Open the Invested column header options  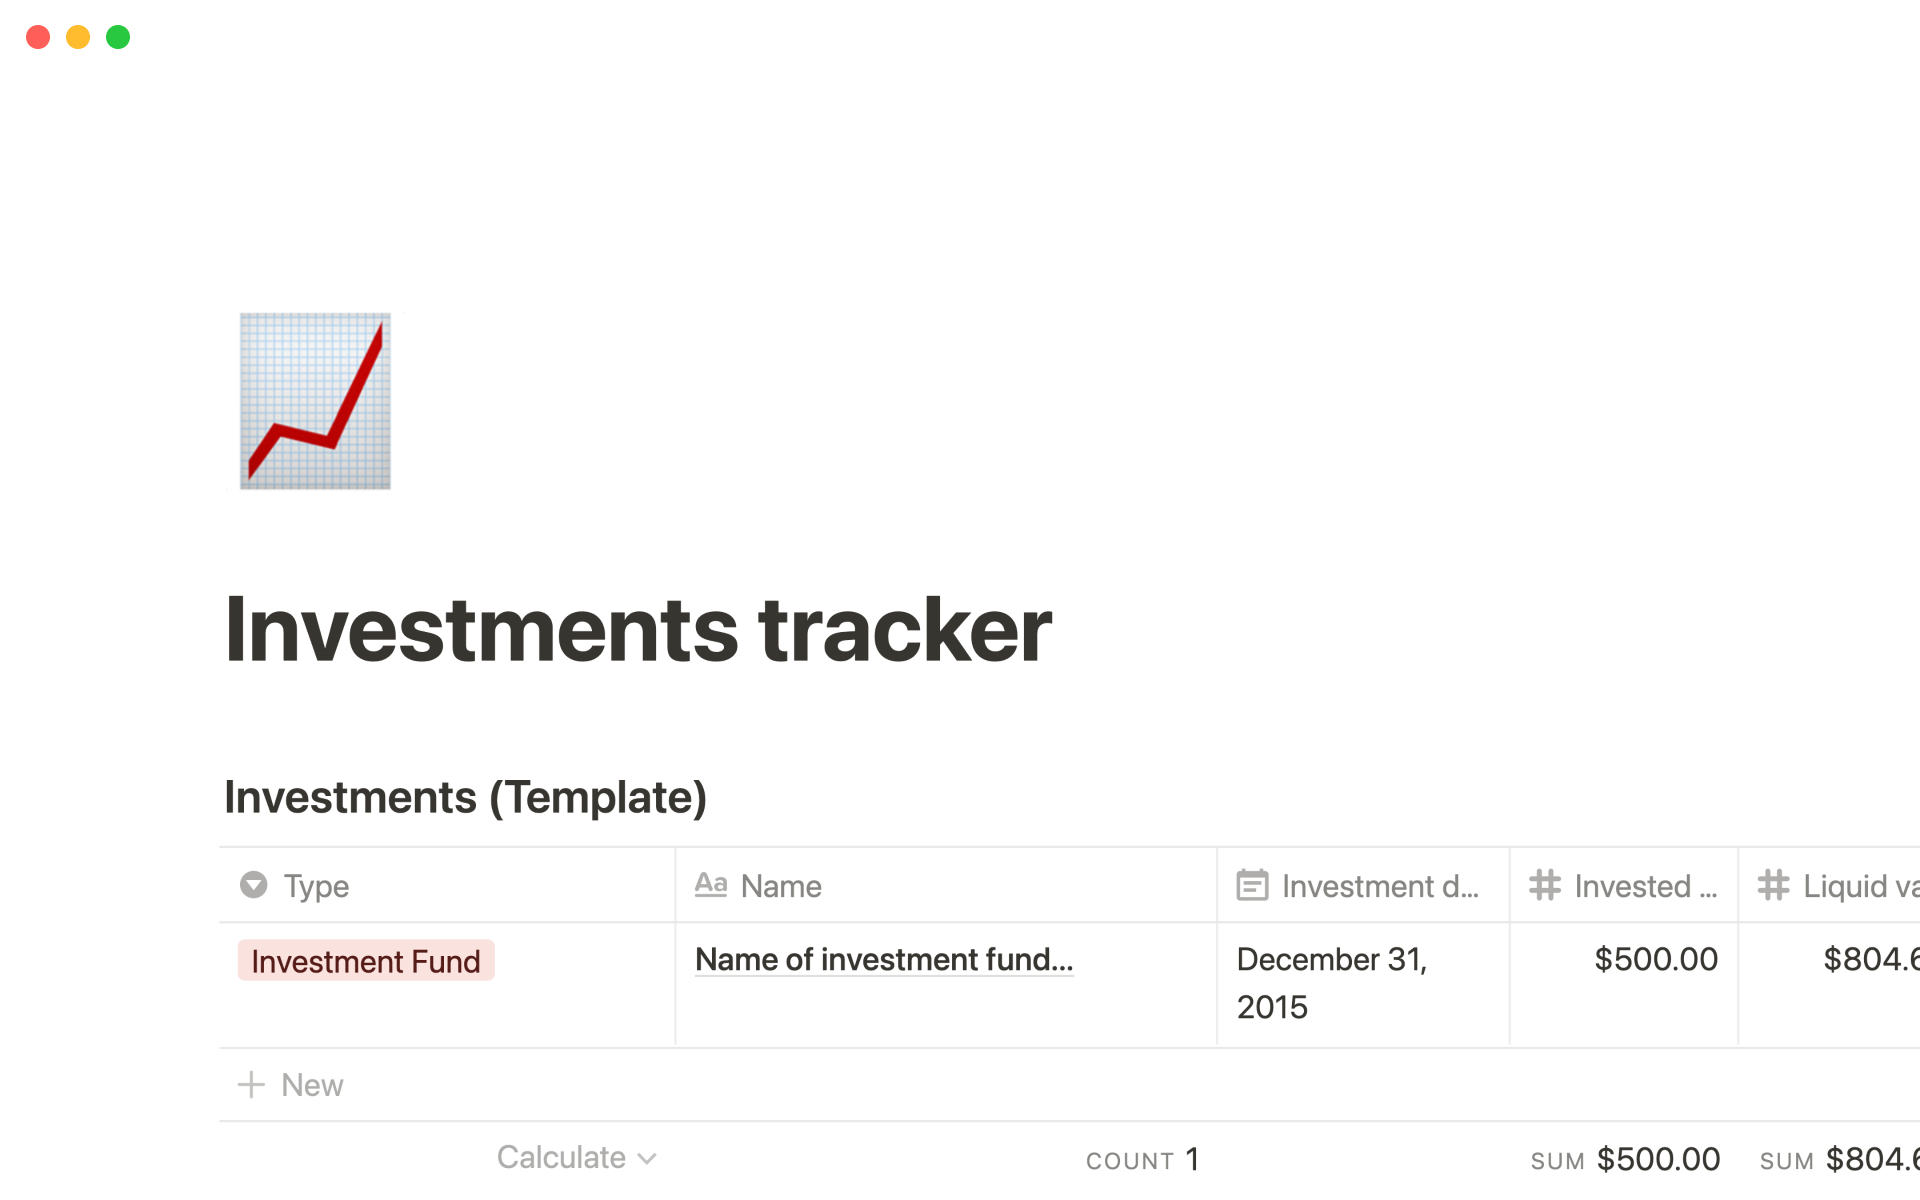point(1620,885)
